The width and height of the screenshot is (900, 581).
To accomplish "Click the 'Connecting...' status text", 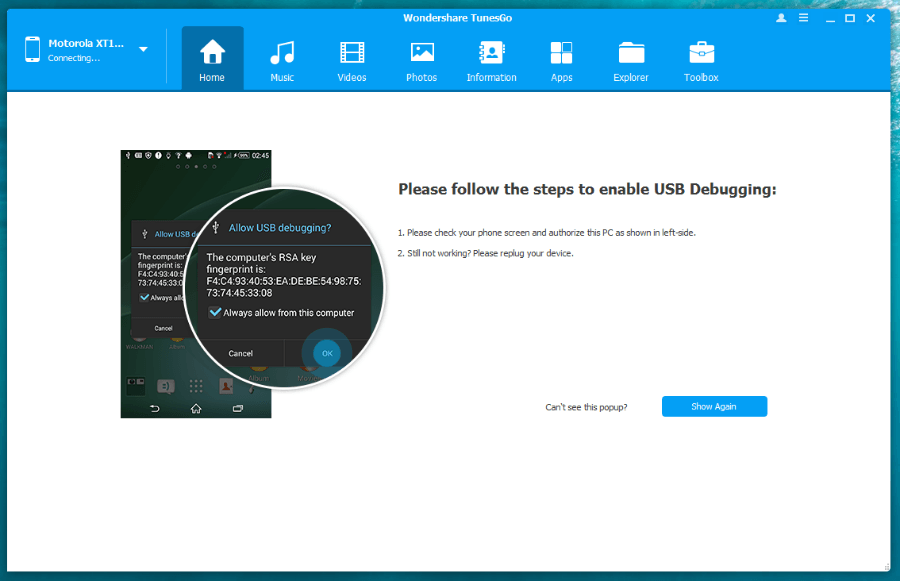I will tap(74, 58).
